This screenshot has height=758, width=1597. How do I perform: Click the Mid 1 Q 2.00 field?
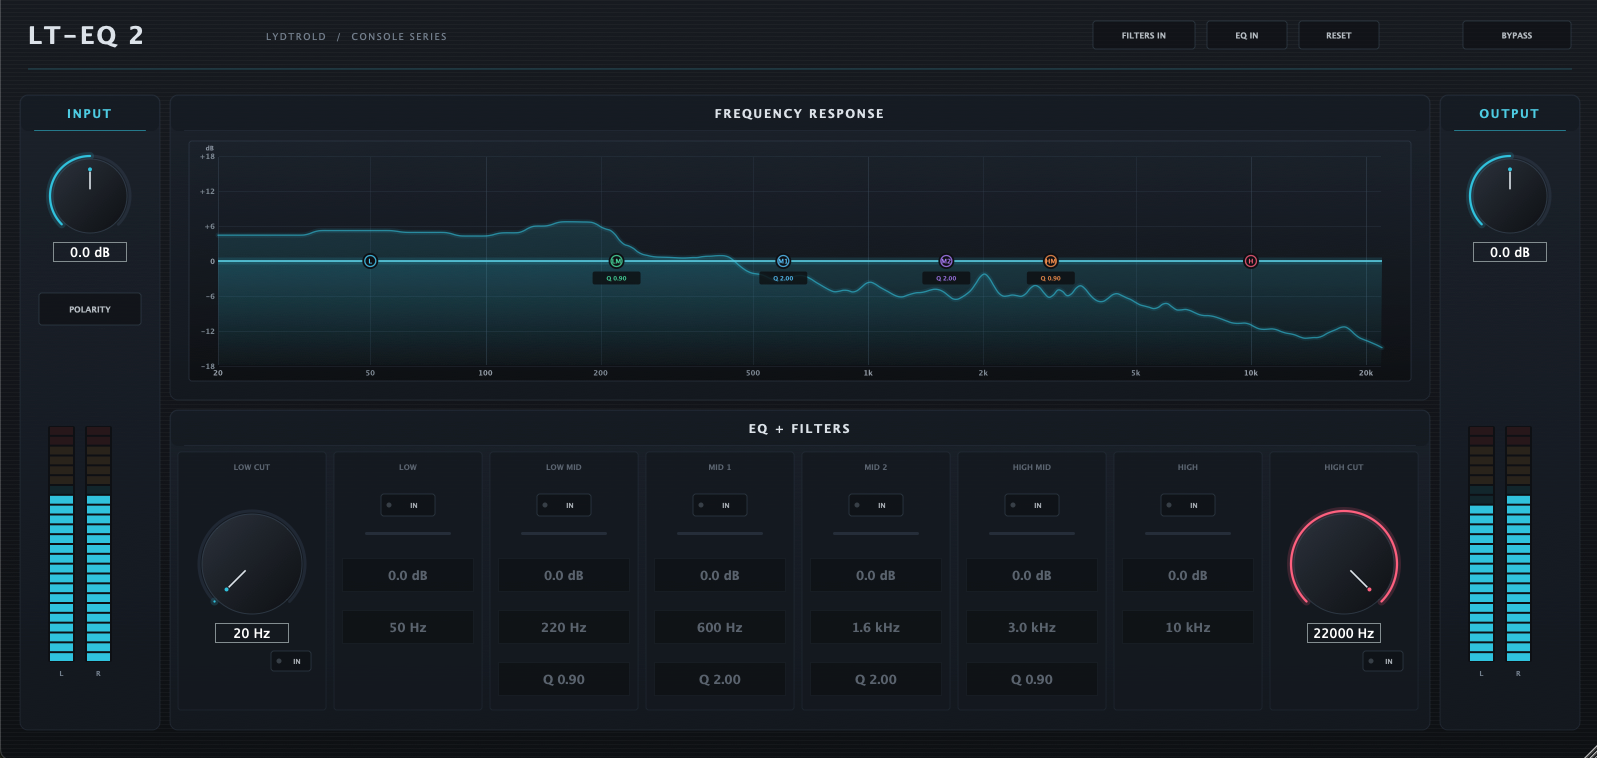(x=720, y=679)
